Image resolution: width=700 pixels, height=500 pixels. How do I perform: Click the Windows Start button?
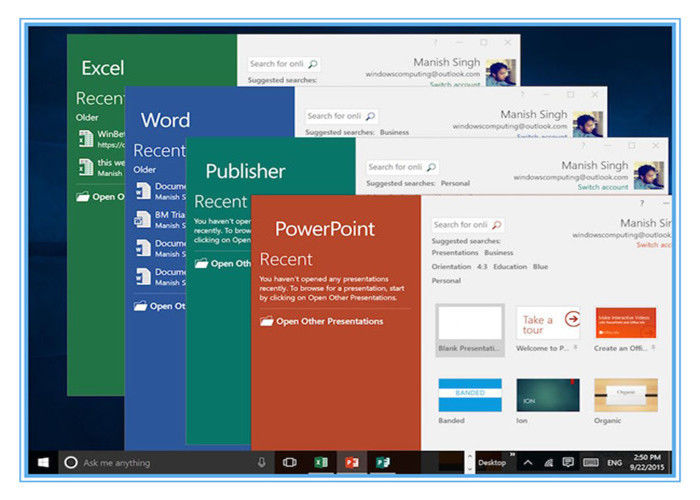coord(43,462)
